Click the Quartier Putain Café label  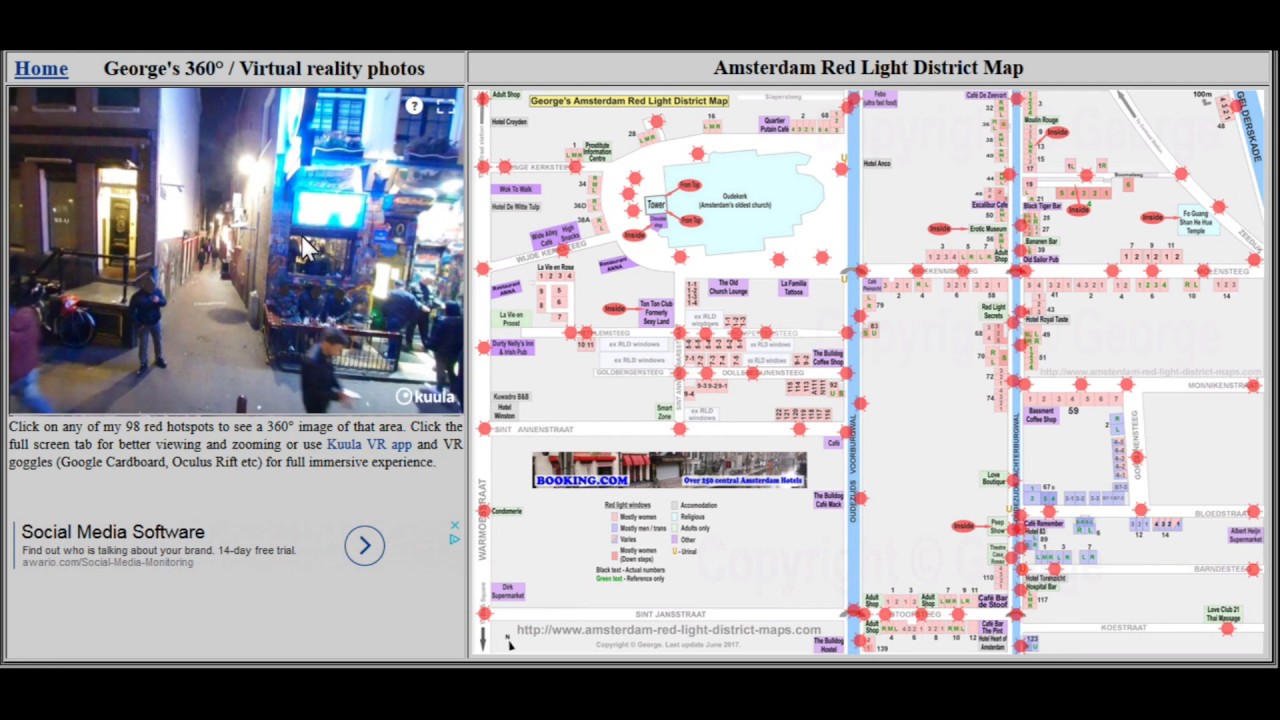pyautogui.click(x=774, y=125)
